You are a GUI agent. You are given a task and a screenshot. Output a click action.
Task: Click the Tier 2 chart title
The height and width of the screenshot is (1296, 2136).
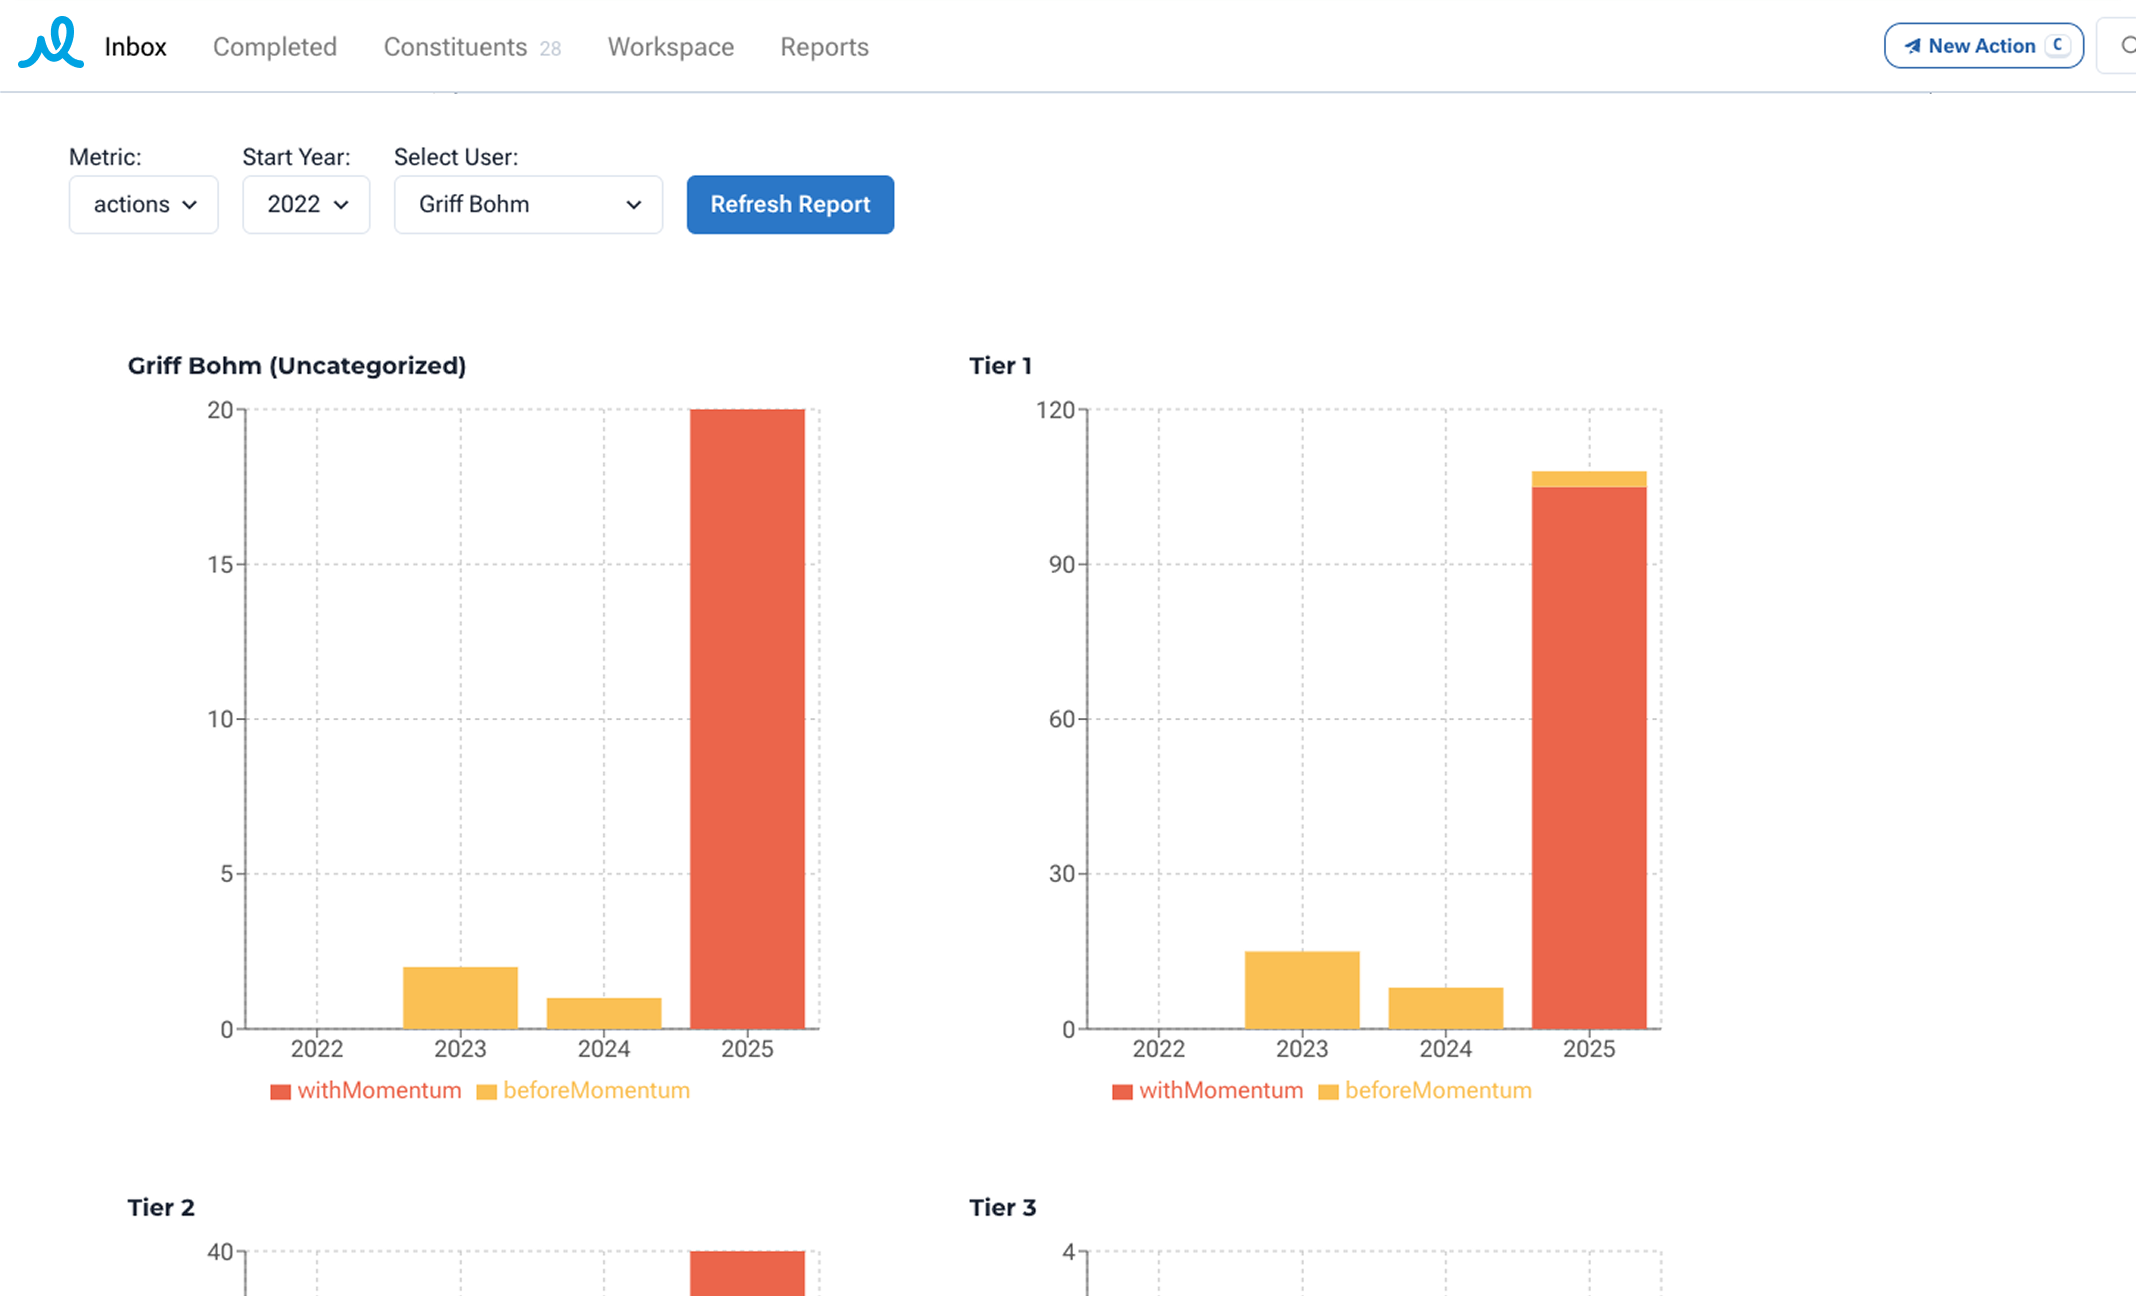[161, 1208]
